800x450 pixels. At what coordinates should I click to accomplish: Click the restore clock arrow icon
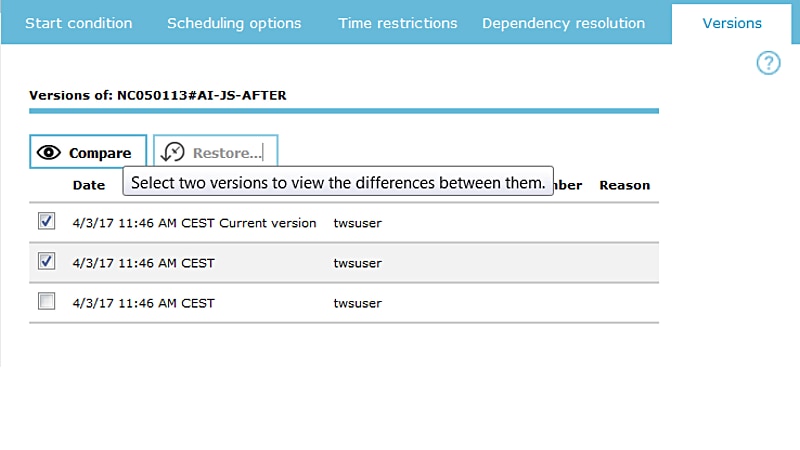click(x=172, y=152)
